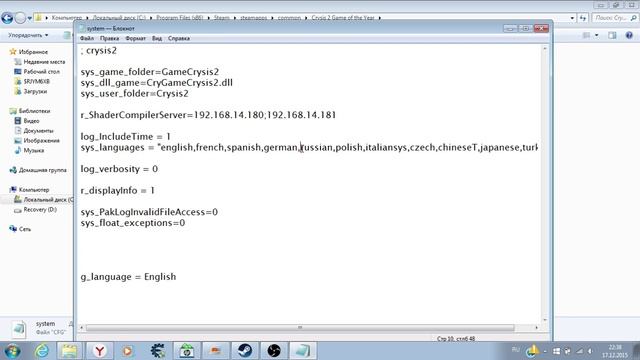Open the Windows Start button

tap(12, 351)
